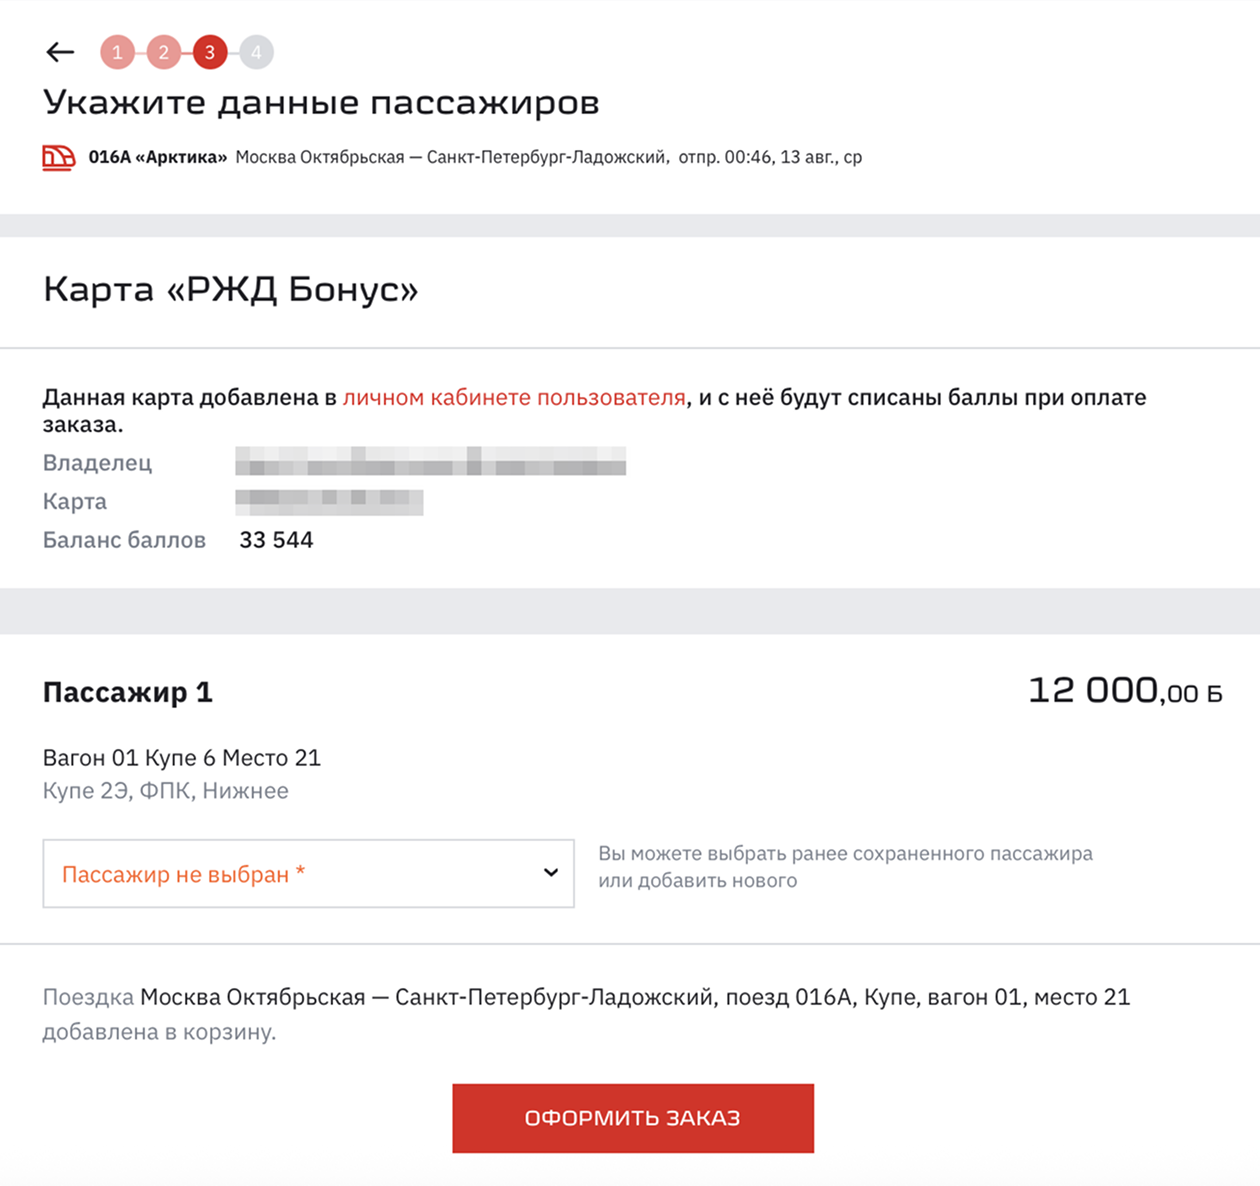This screenshot has height=1186, width=1260.
Task: Click step 4 in the progress indicator
Action: point(256,52)
